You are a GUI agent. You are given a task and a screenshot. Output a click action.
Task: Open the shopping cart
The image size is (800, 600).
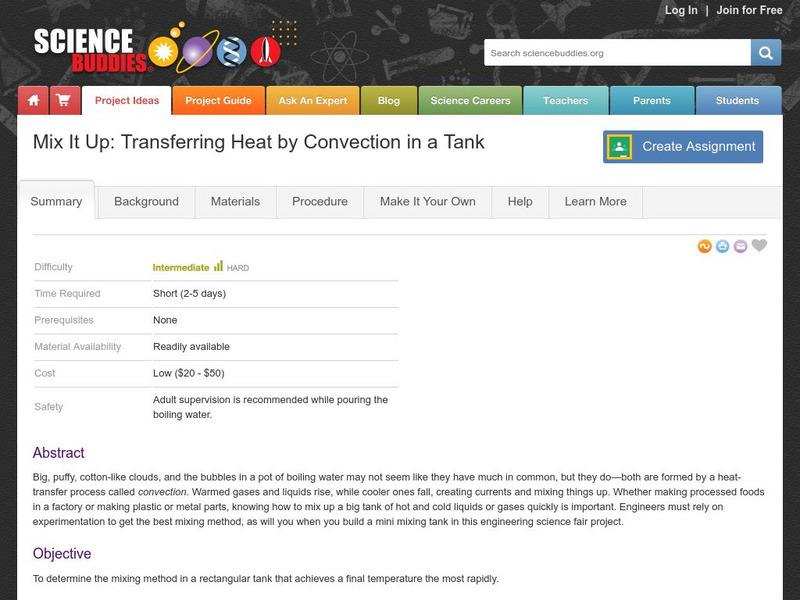[62, 100]
